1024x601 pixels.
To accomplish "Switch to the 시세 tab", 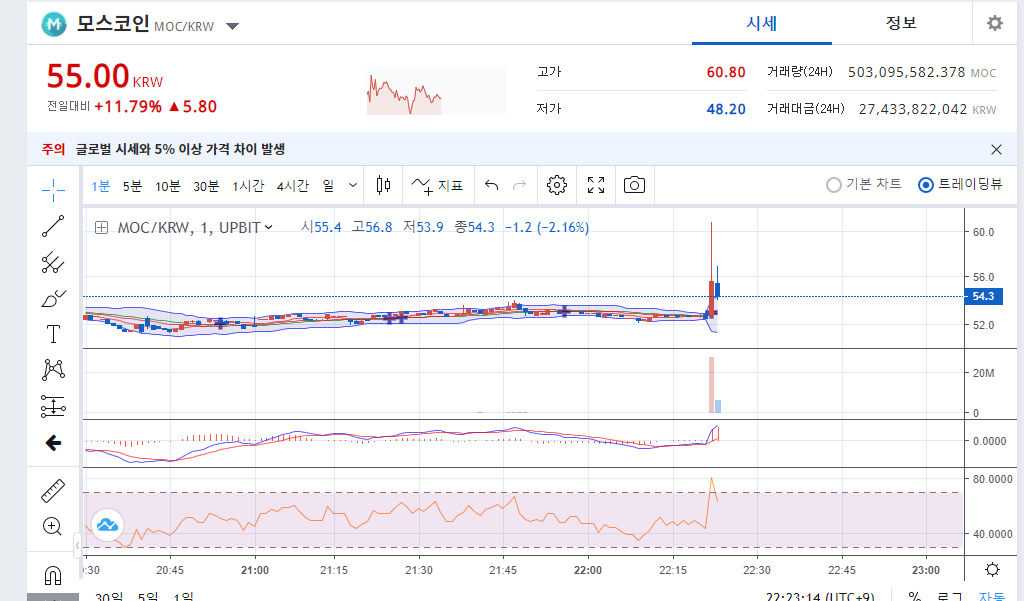I will [761, 24].
